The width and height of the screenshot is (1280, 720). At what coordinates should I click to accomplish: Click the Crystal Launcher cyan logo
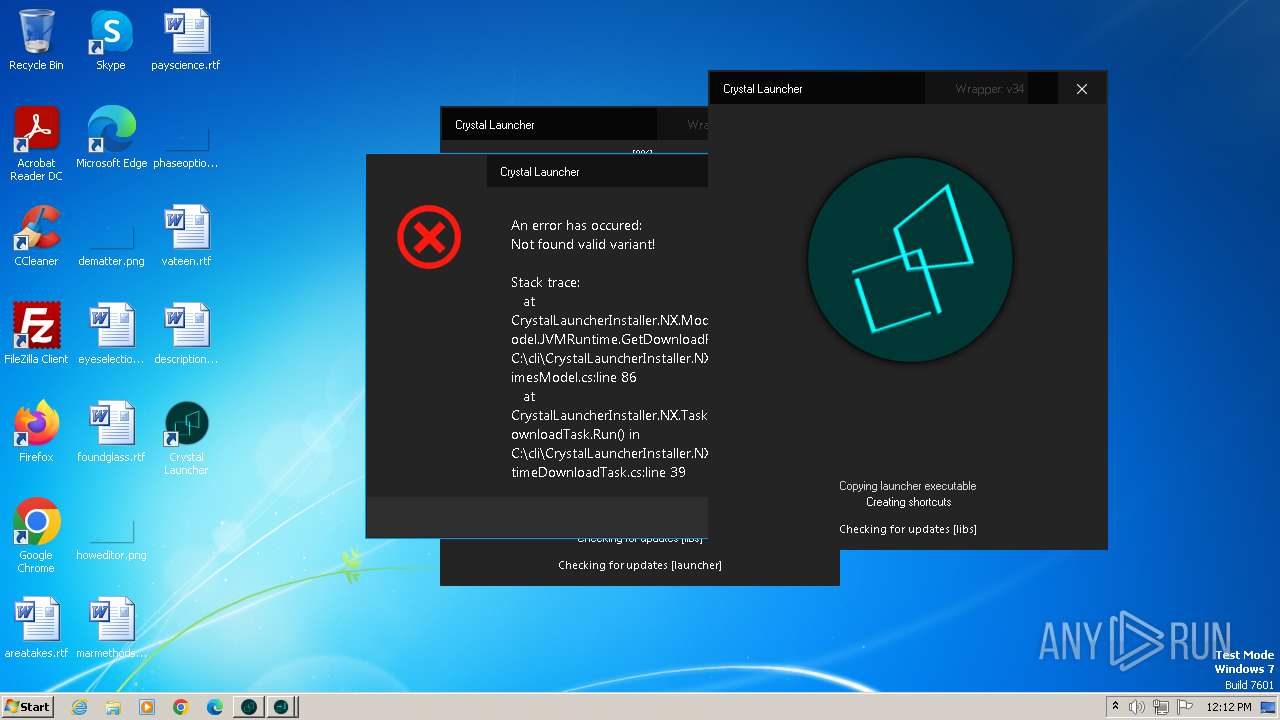tap(910, 260)
